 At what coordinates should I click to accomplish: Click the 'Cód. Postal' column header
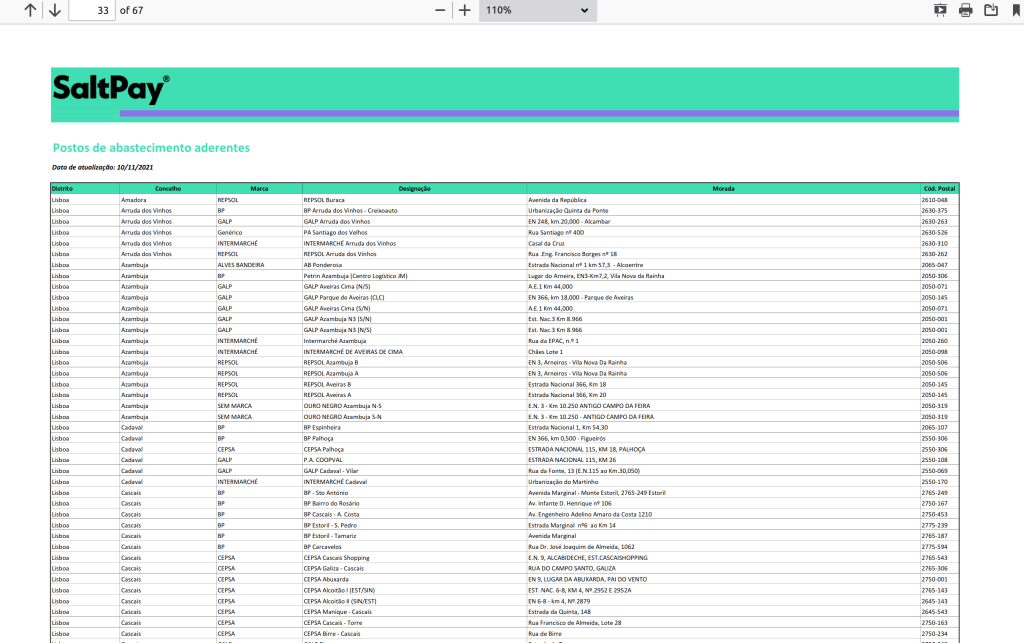tap(940, 189)
